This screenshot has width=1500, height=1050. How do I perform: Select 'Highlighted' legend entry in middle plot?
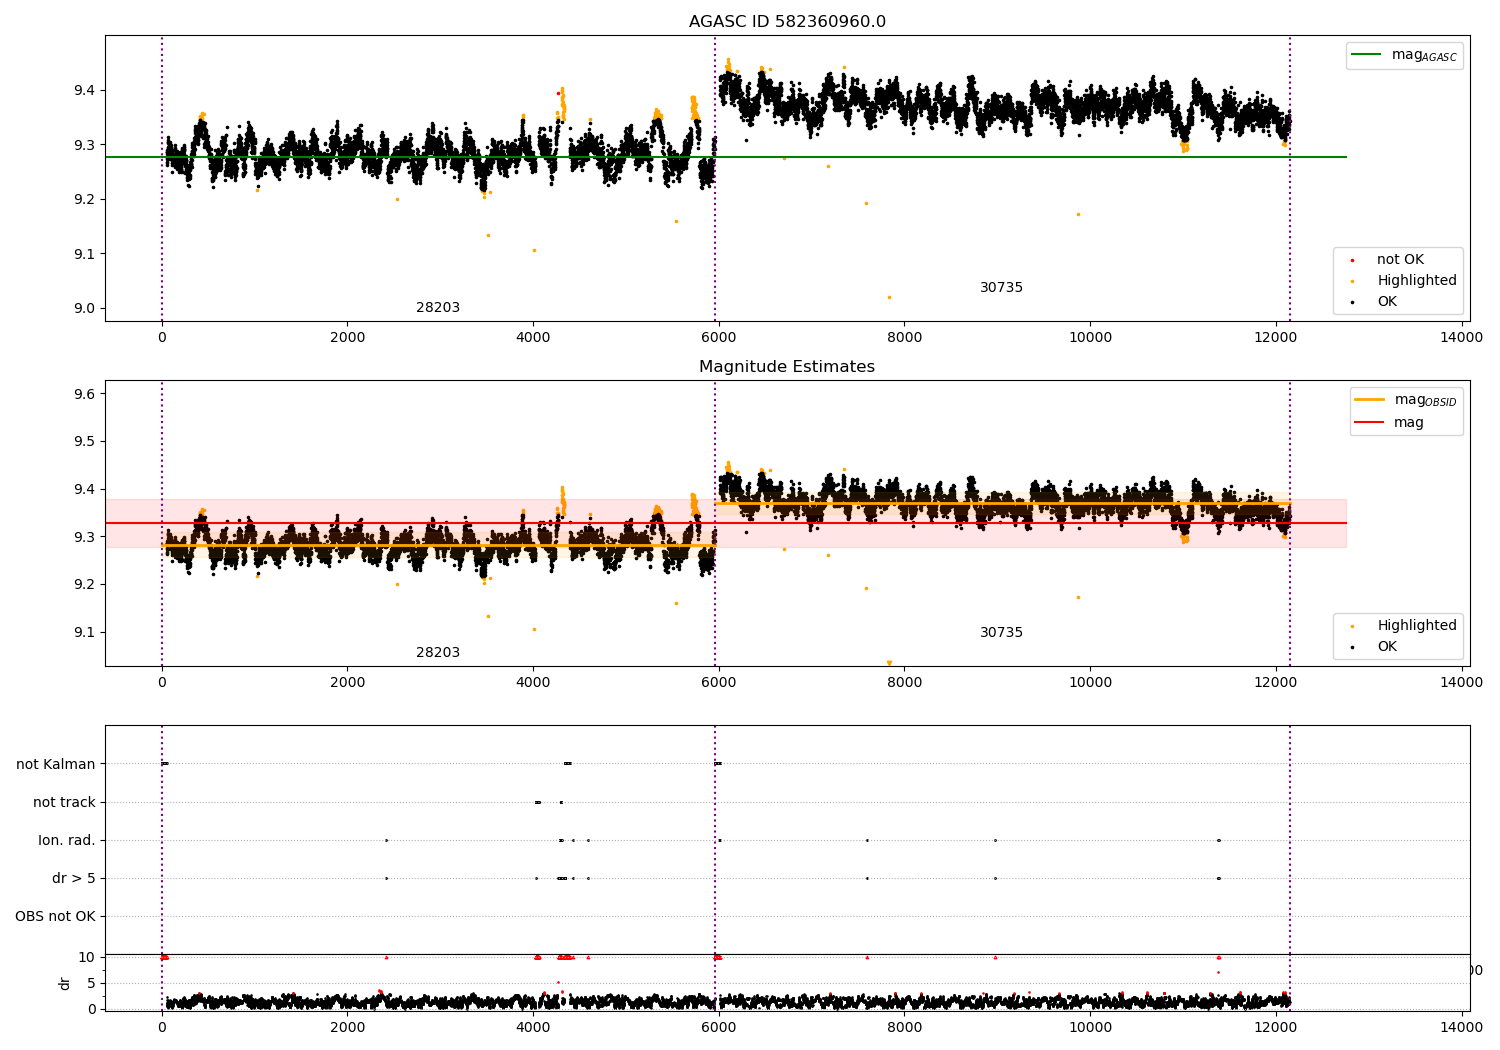1417,626
